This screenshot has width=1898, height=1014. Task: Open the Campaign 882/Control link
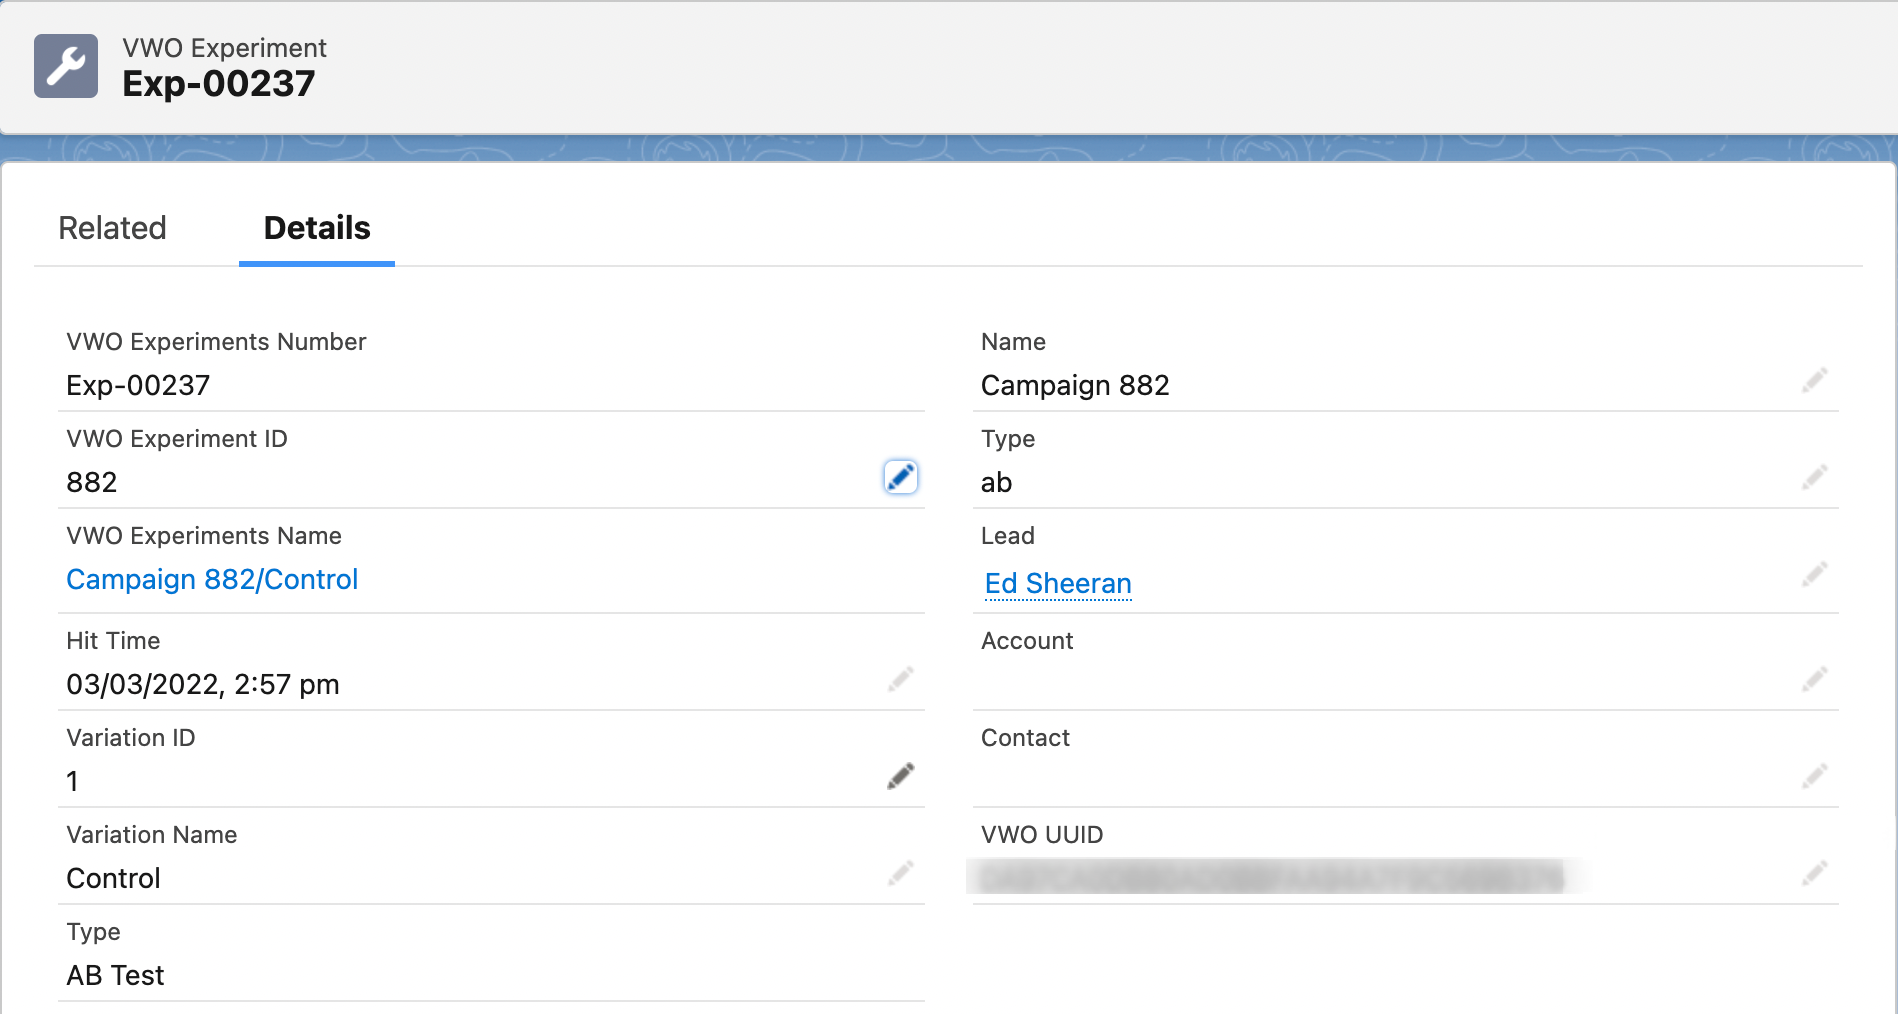(212, 579)
